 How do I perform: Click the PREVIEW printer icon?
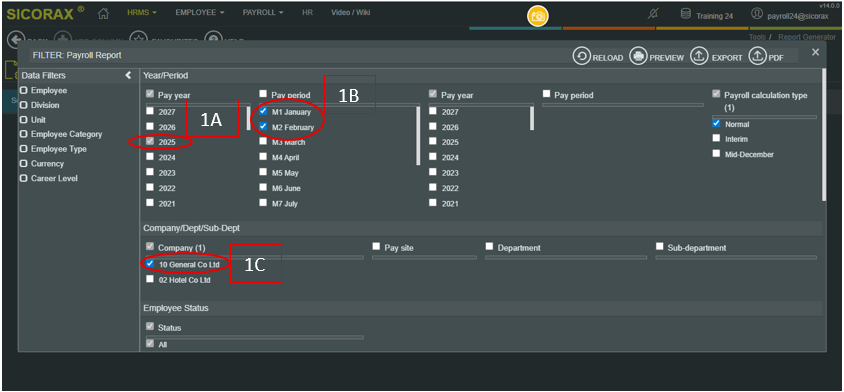pos(638,57)
